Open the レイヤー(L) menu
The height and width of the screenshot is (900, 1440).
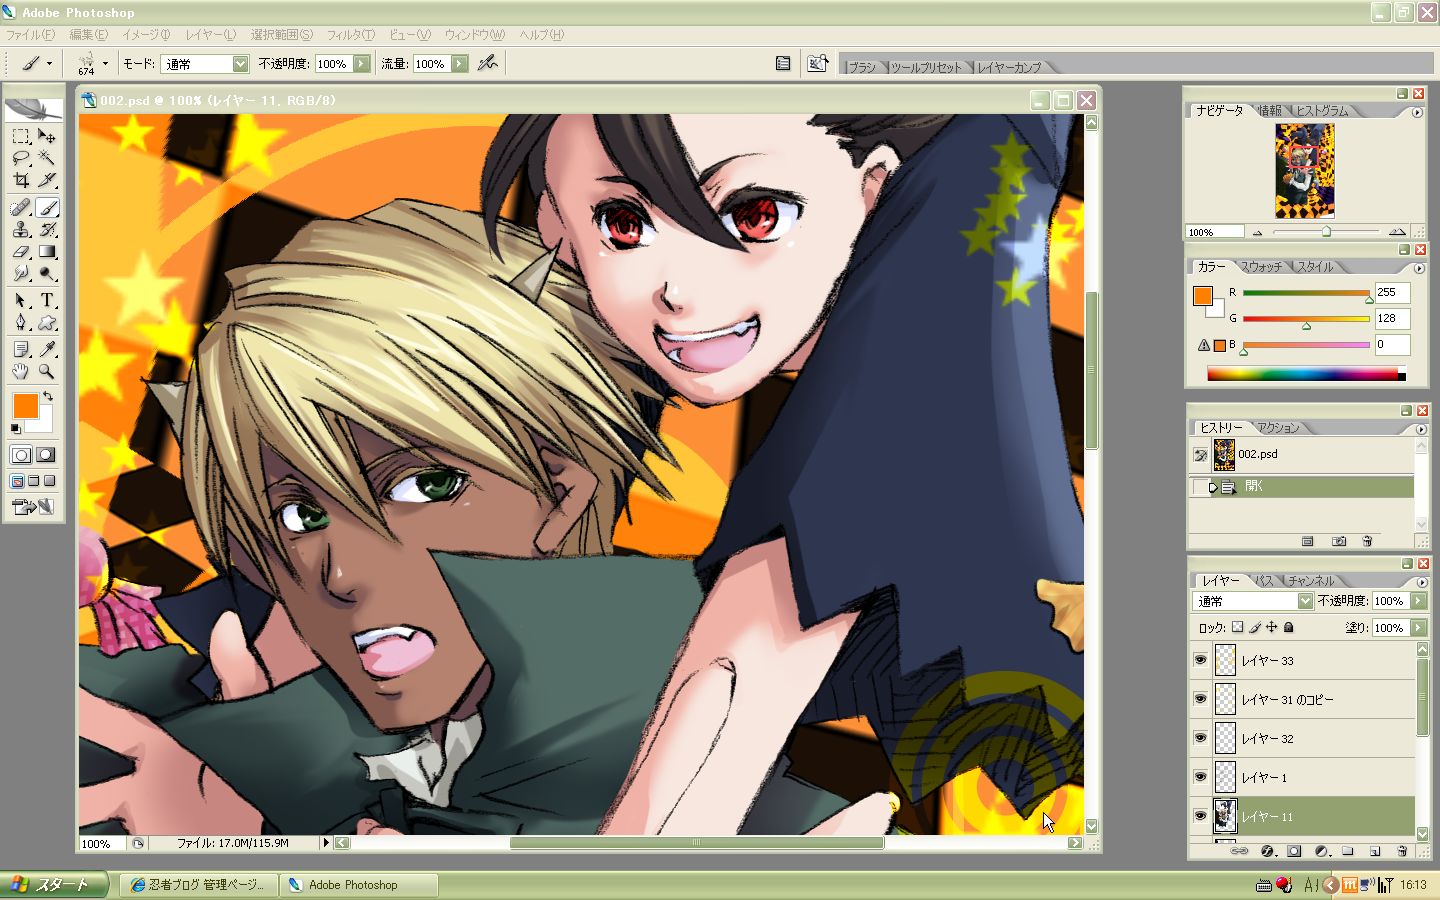[x=210, y=35]
